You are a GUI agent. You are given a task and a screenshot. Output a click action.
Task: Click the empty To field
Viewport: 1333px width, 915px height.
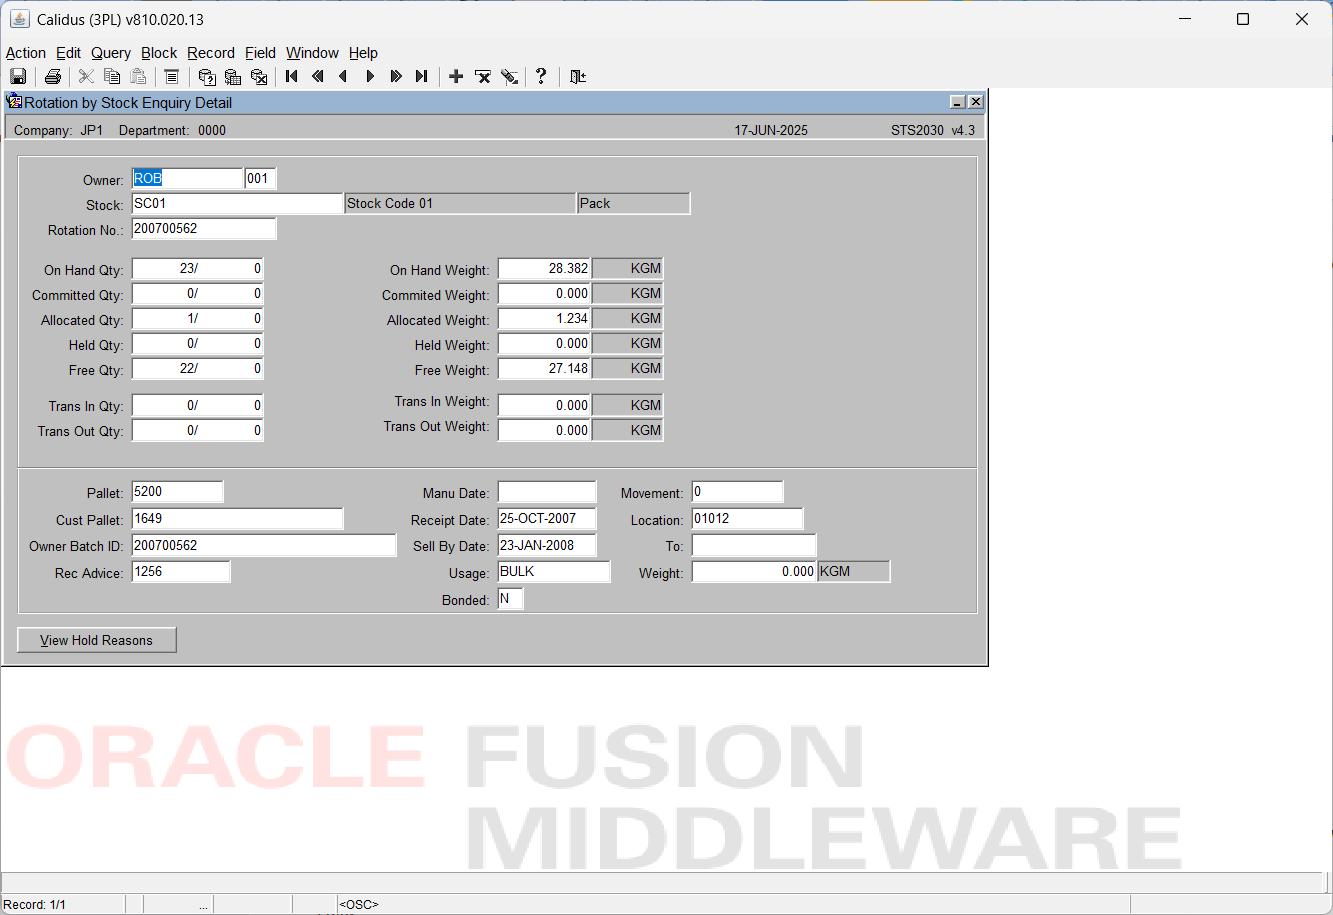pyautogui.click(x=754, y=546)
